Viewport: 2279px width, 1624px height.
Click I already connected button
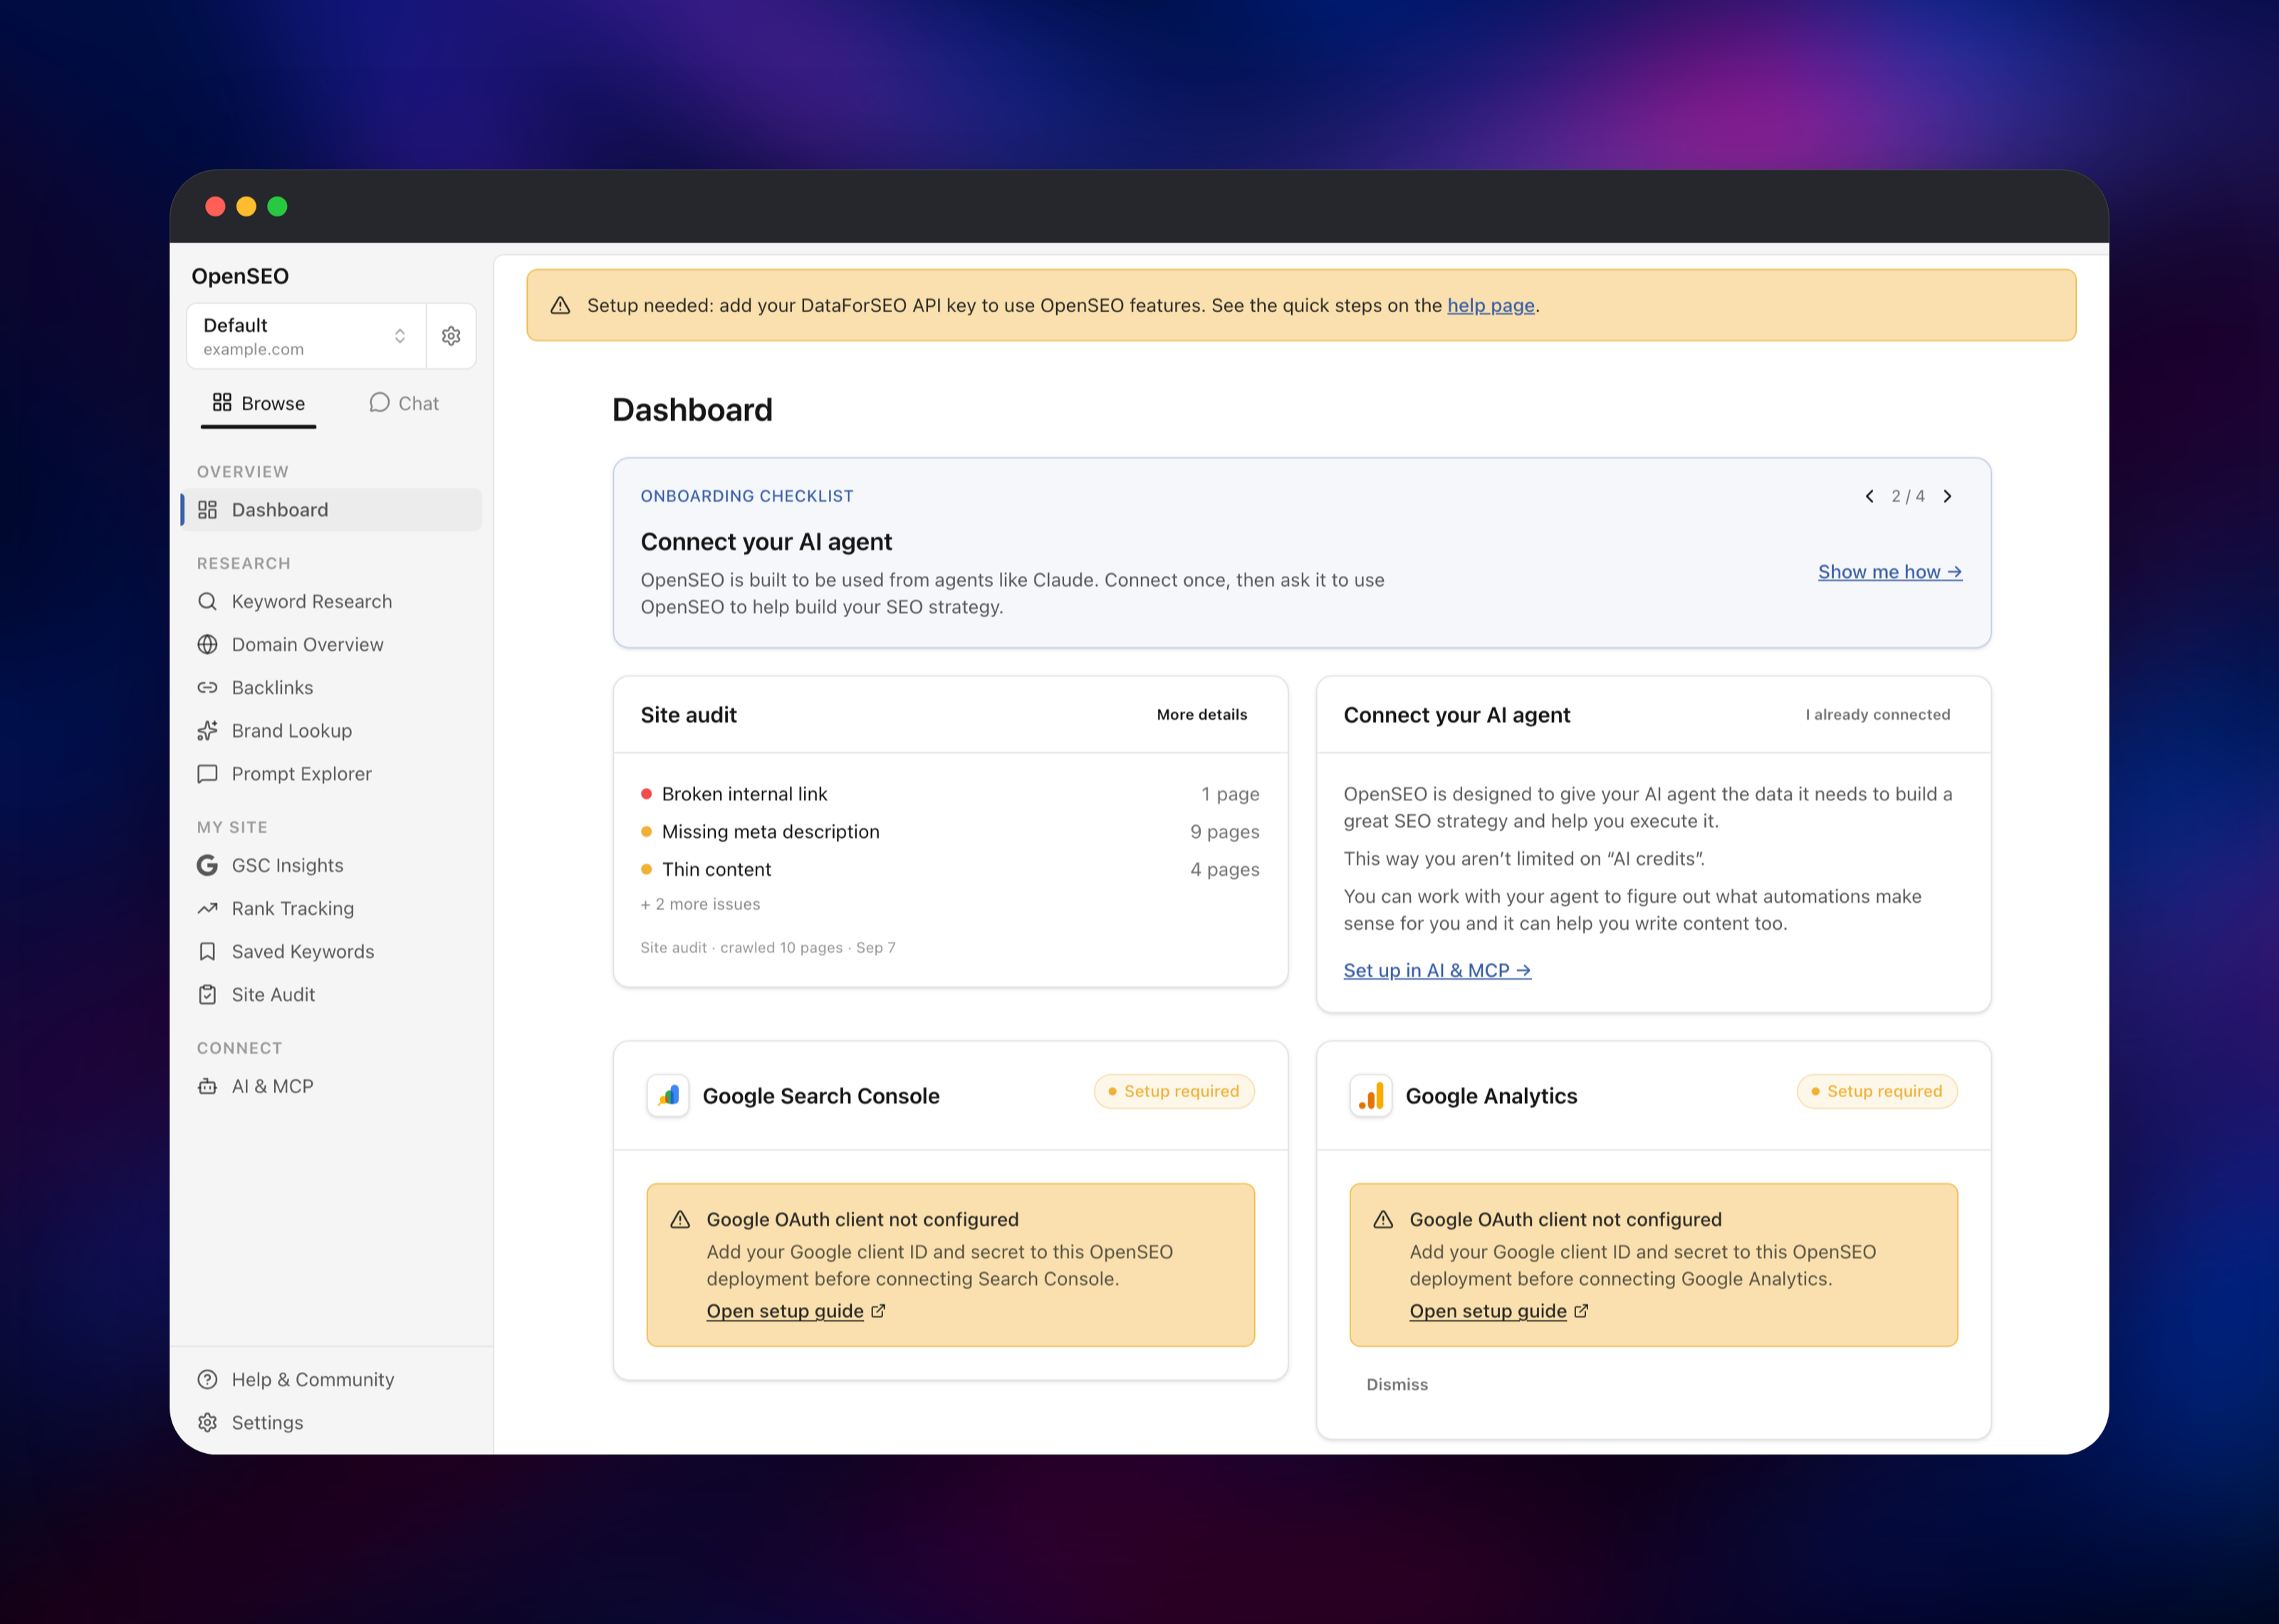tap(1877, 714)
